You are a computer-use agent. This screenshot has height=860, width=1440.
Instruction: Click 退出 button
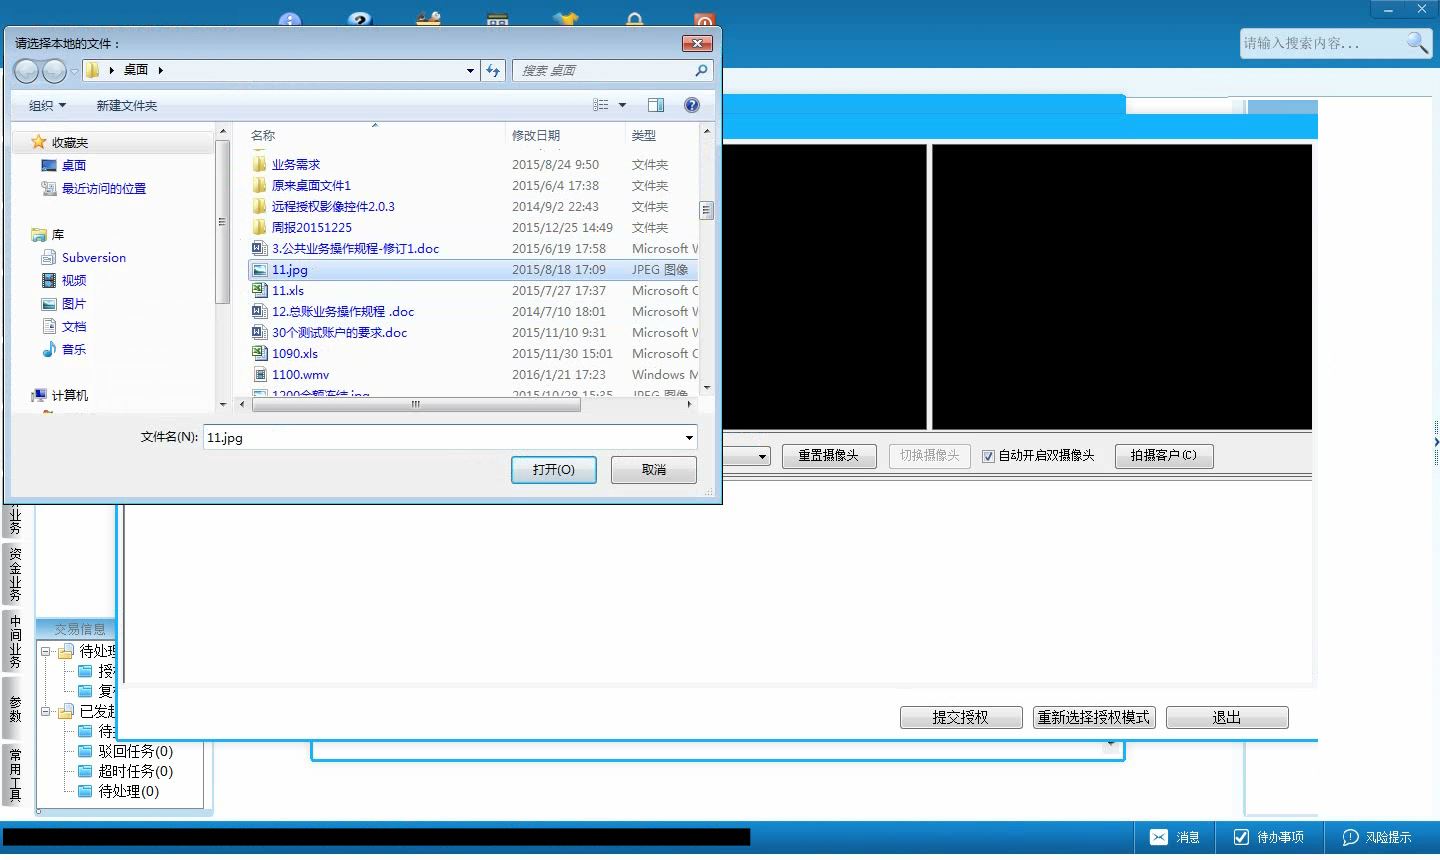(1227, 717)
